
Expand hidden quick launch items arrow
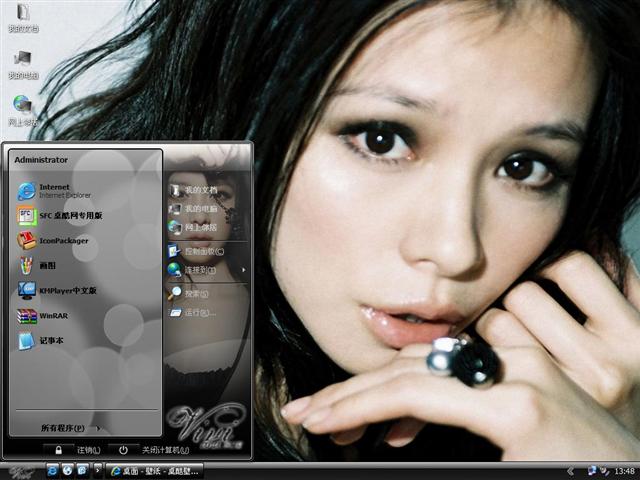pyautogui.click(x=97, y=470)
